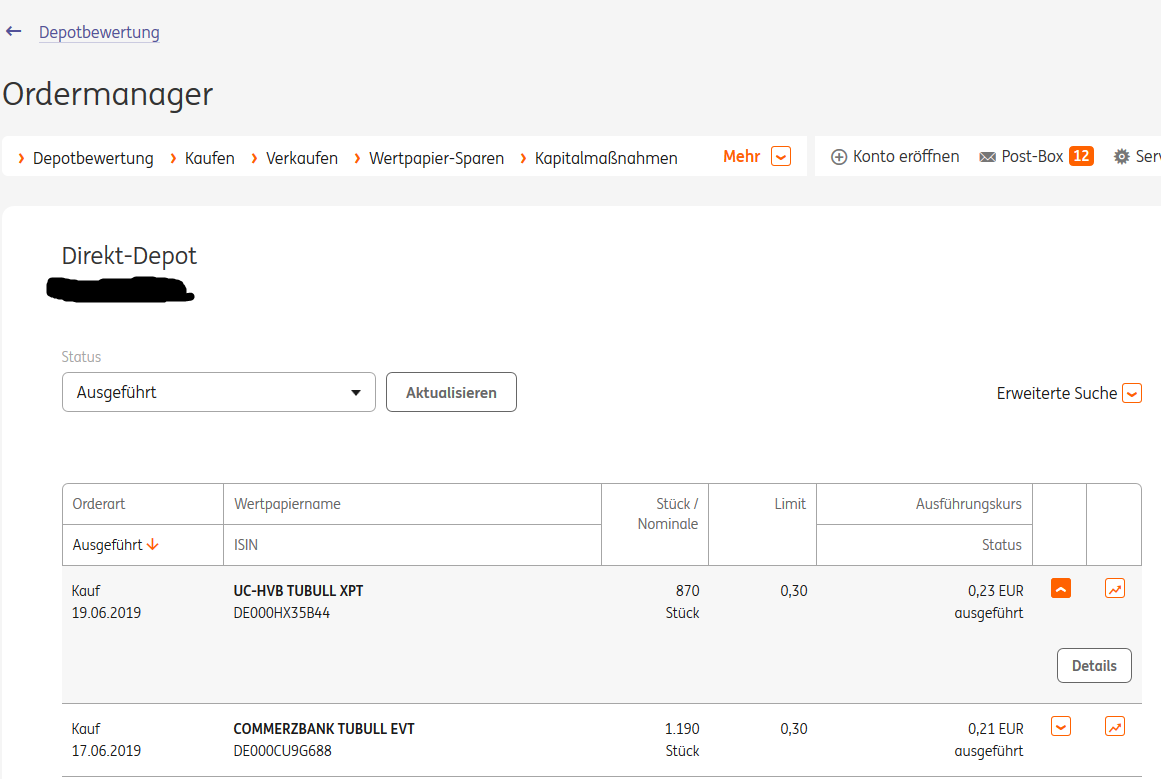Open the Verkaufen menu item
Screen dimensions: 1161x779
point(302,158)
